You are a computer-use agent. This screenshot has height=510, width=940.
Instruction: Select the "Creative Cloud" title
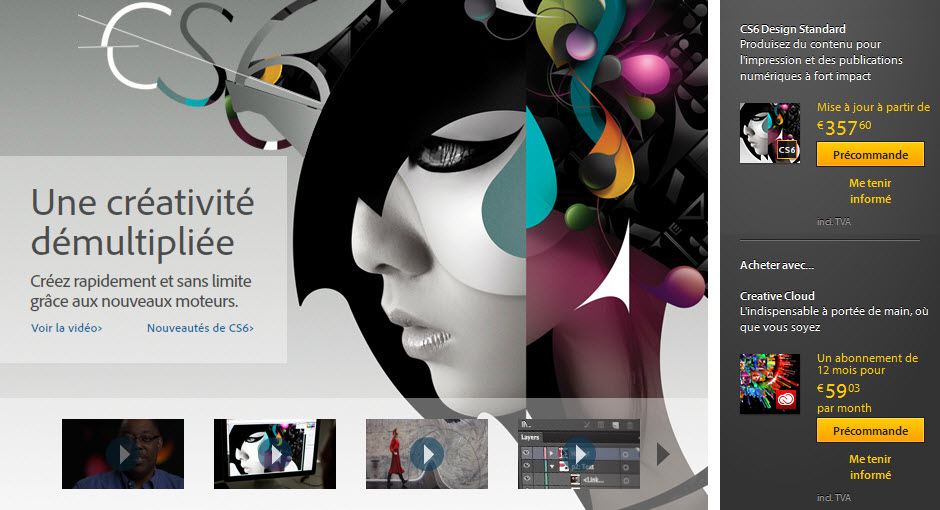(777, 295)
